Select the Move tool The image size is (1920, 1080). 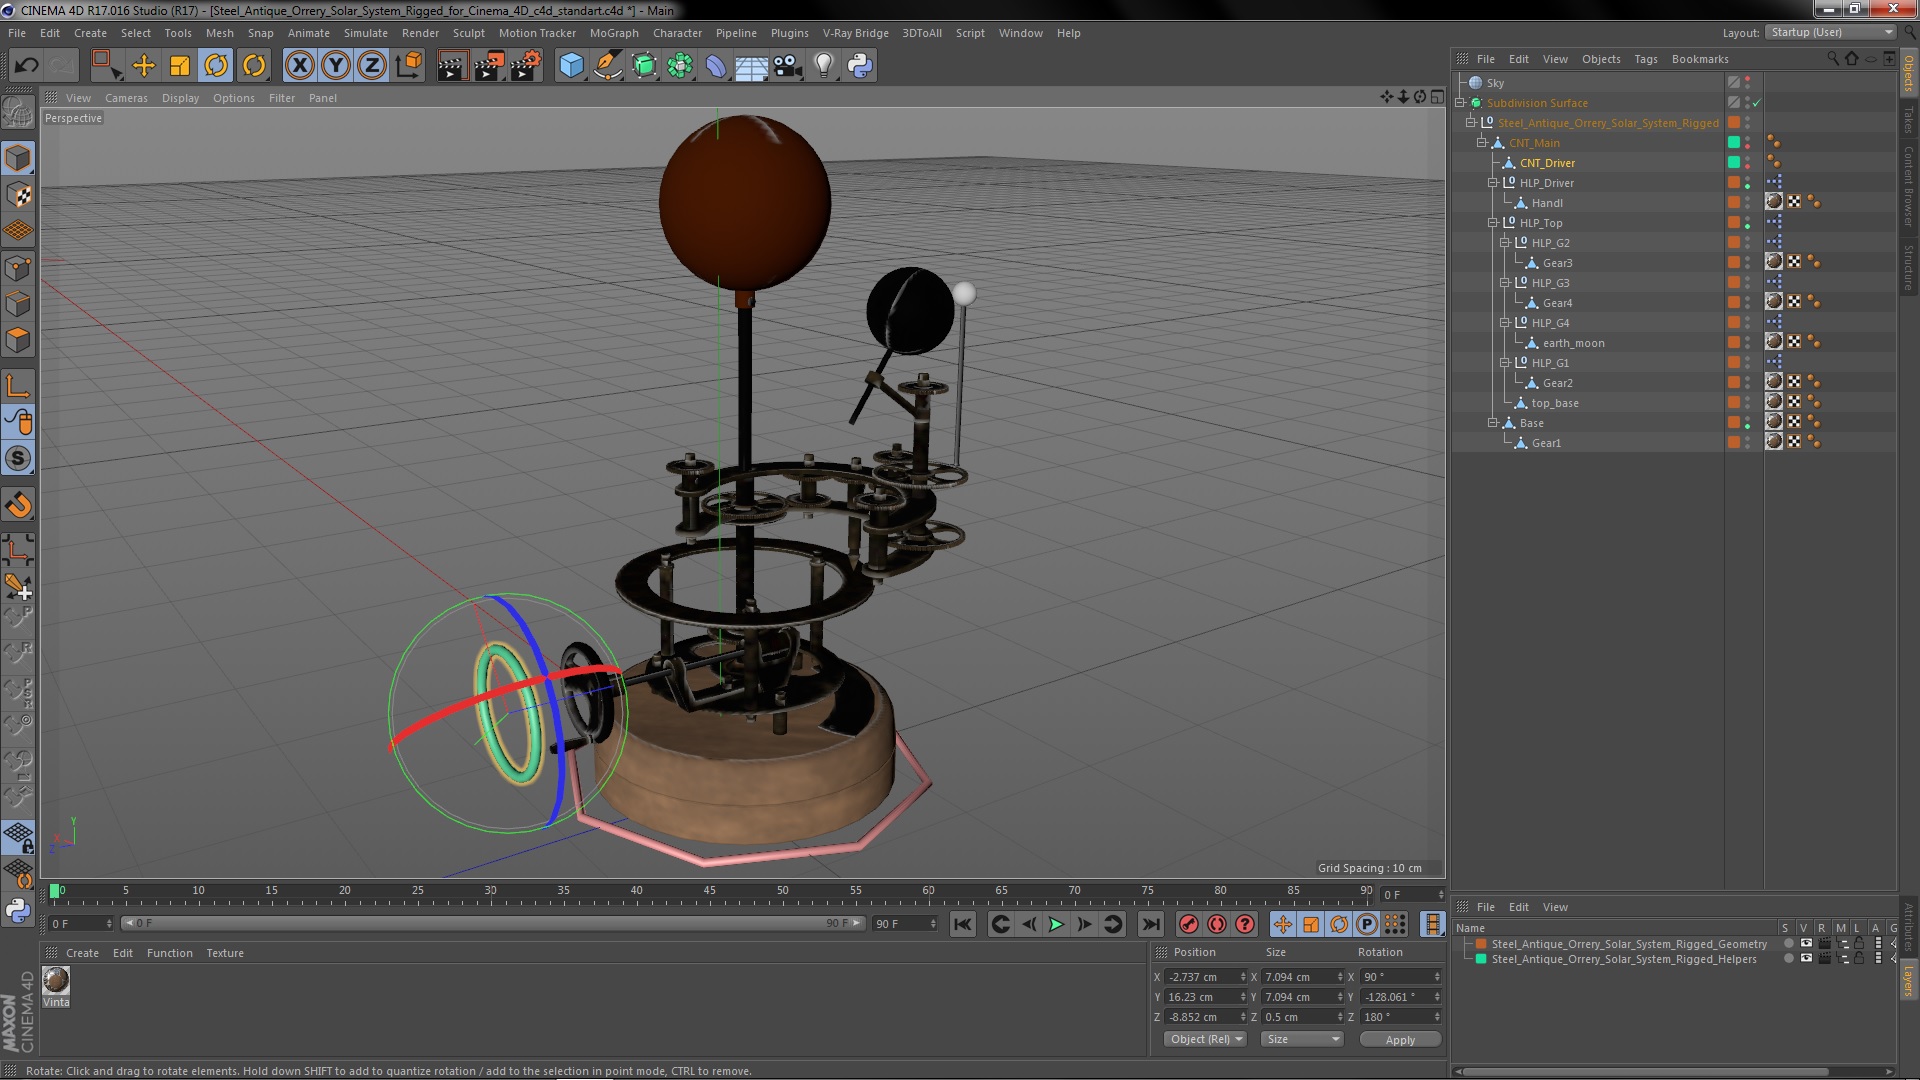click(144, 66)
